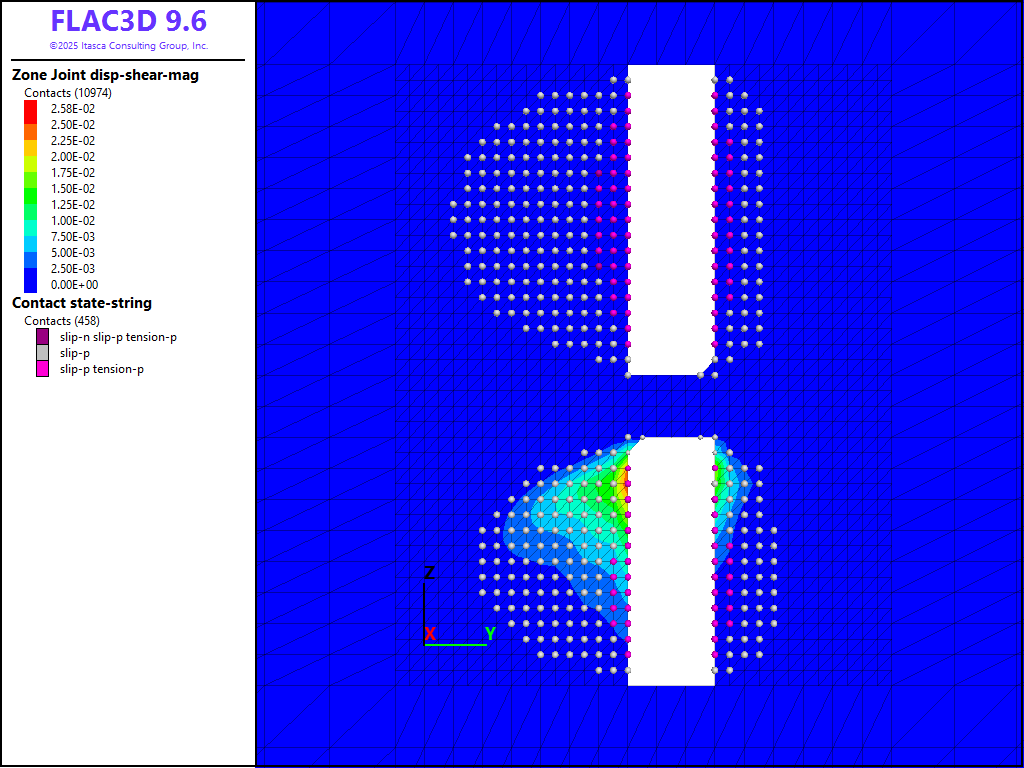Click the FLAC3D 9.6 title text

tap(128, 21)
